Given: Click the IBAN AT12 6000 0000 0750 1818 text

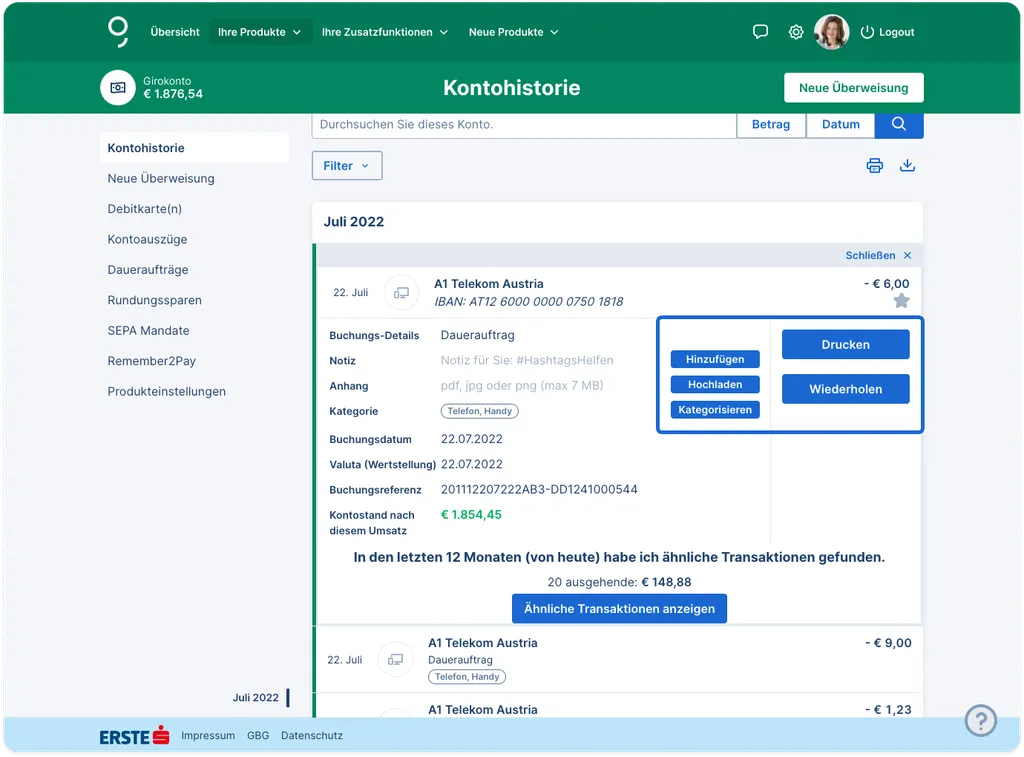Looking at the screenshot, I should pyautogui.click(x=528, y=302).
